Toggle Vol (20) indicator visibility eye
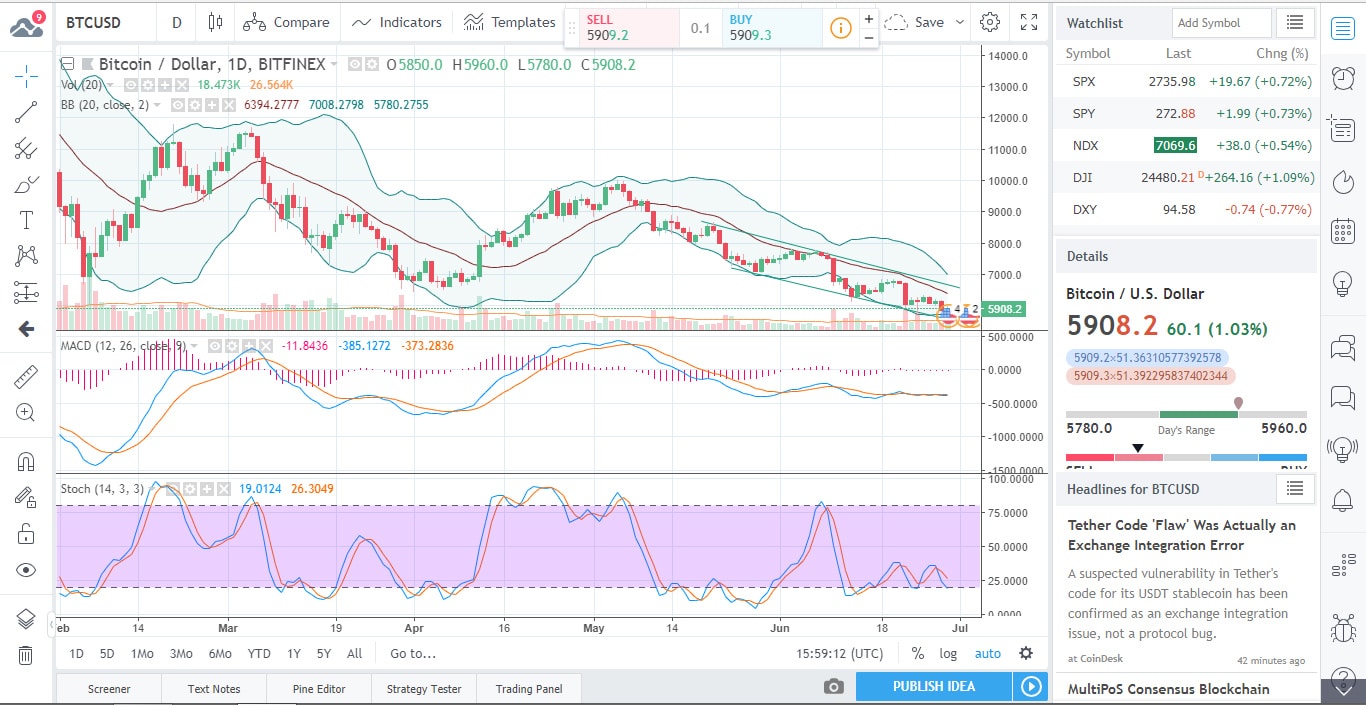The image size is (1366, 705). [x=131, y=85]
